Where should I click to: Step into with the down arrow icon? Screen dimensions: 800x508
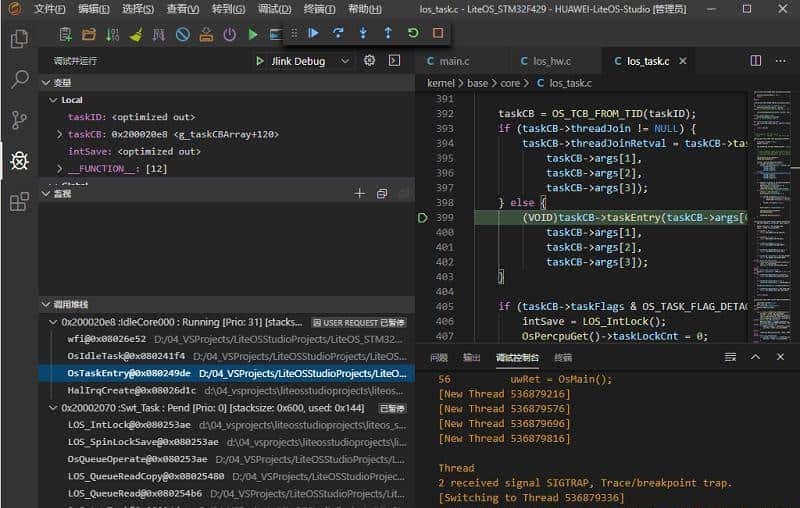tap(363, 33)
